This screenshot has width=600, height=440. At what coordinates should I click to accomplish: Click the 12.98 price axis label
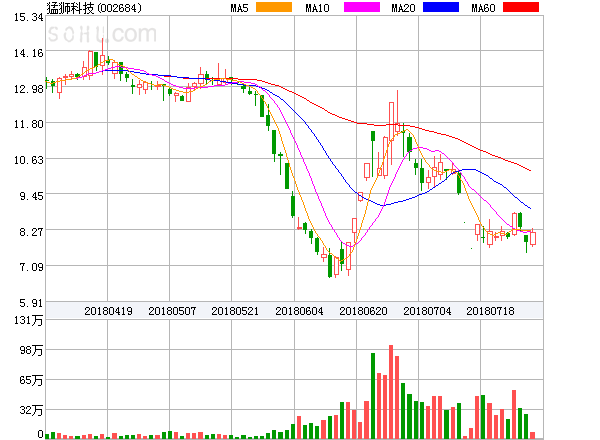click(29, 89)
